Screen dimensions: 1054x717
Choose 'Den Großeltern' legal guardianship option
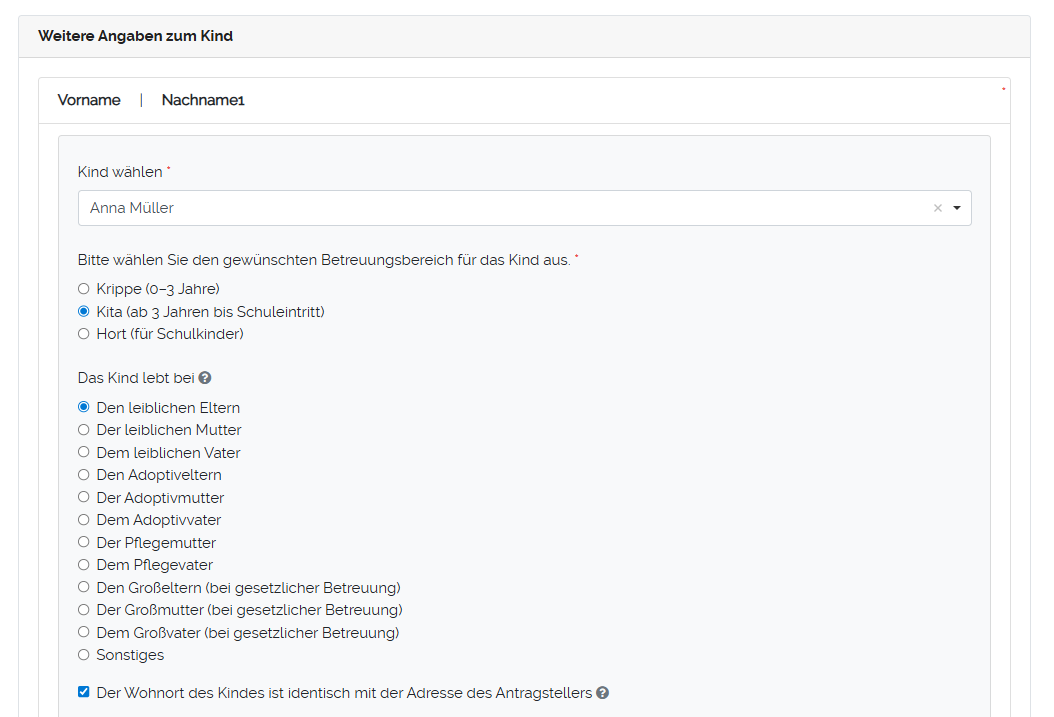click(x=84, y=587)
